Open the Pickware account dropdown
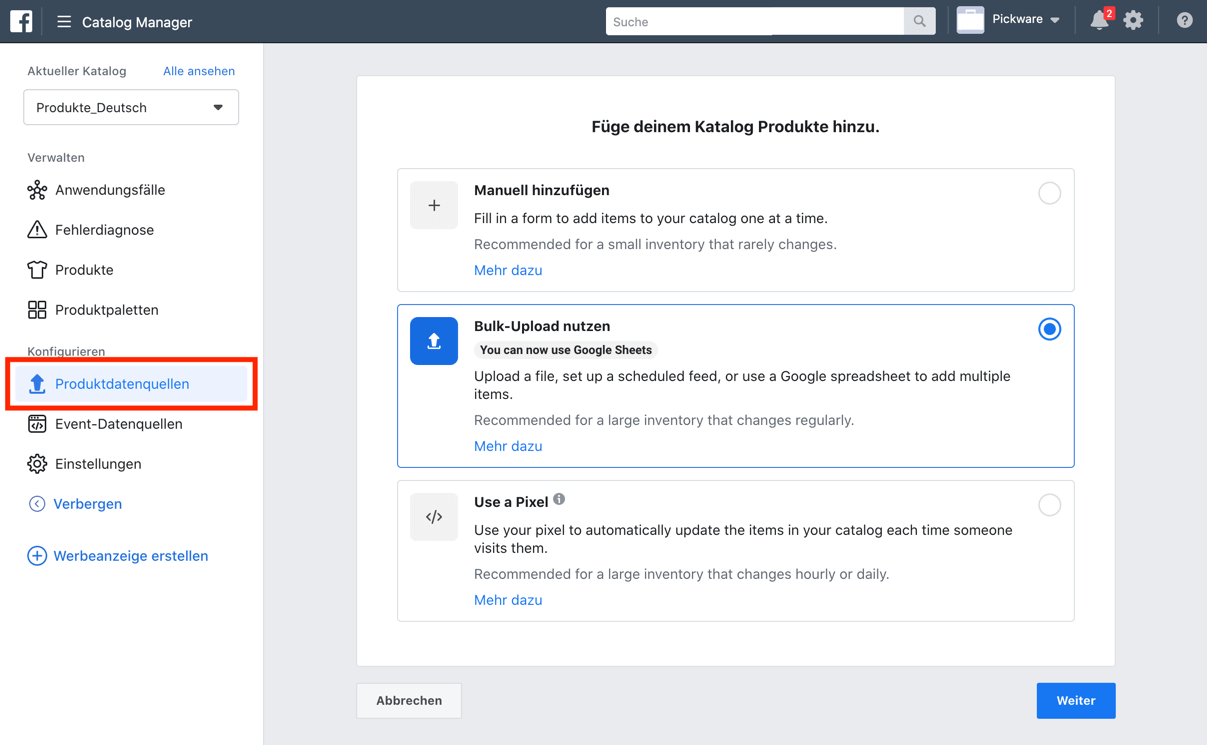Screen dimensions: 1207x745 coord(1010,21)
